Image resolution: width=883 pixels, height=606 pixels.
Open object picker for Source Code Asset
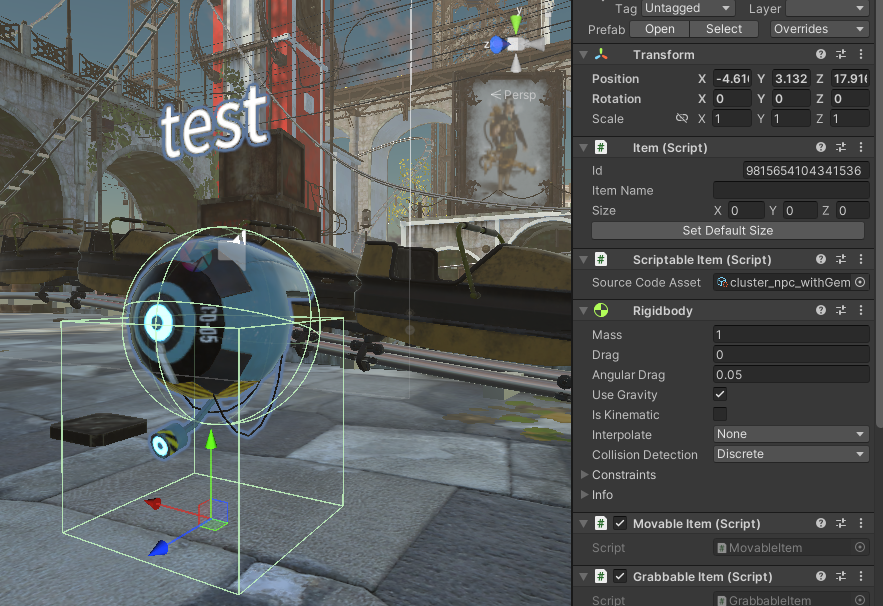[x=860, y=282]
